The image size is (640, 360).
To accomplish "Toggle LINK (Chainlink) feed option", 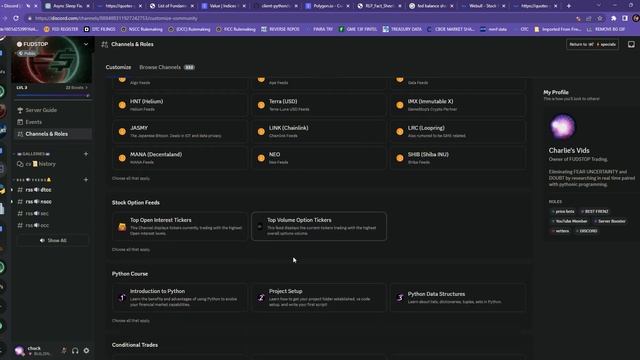I will [x=319, y=131].
